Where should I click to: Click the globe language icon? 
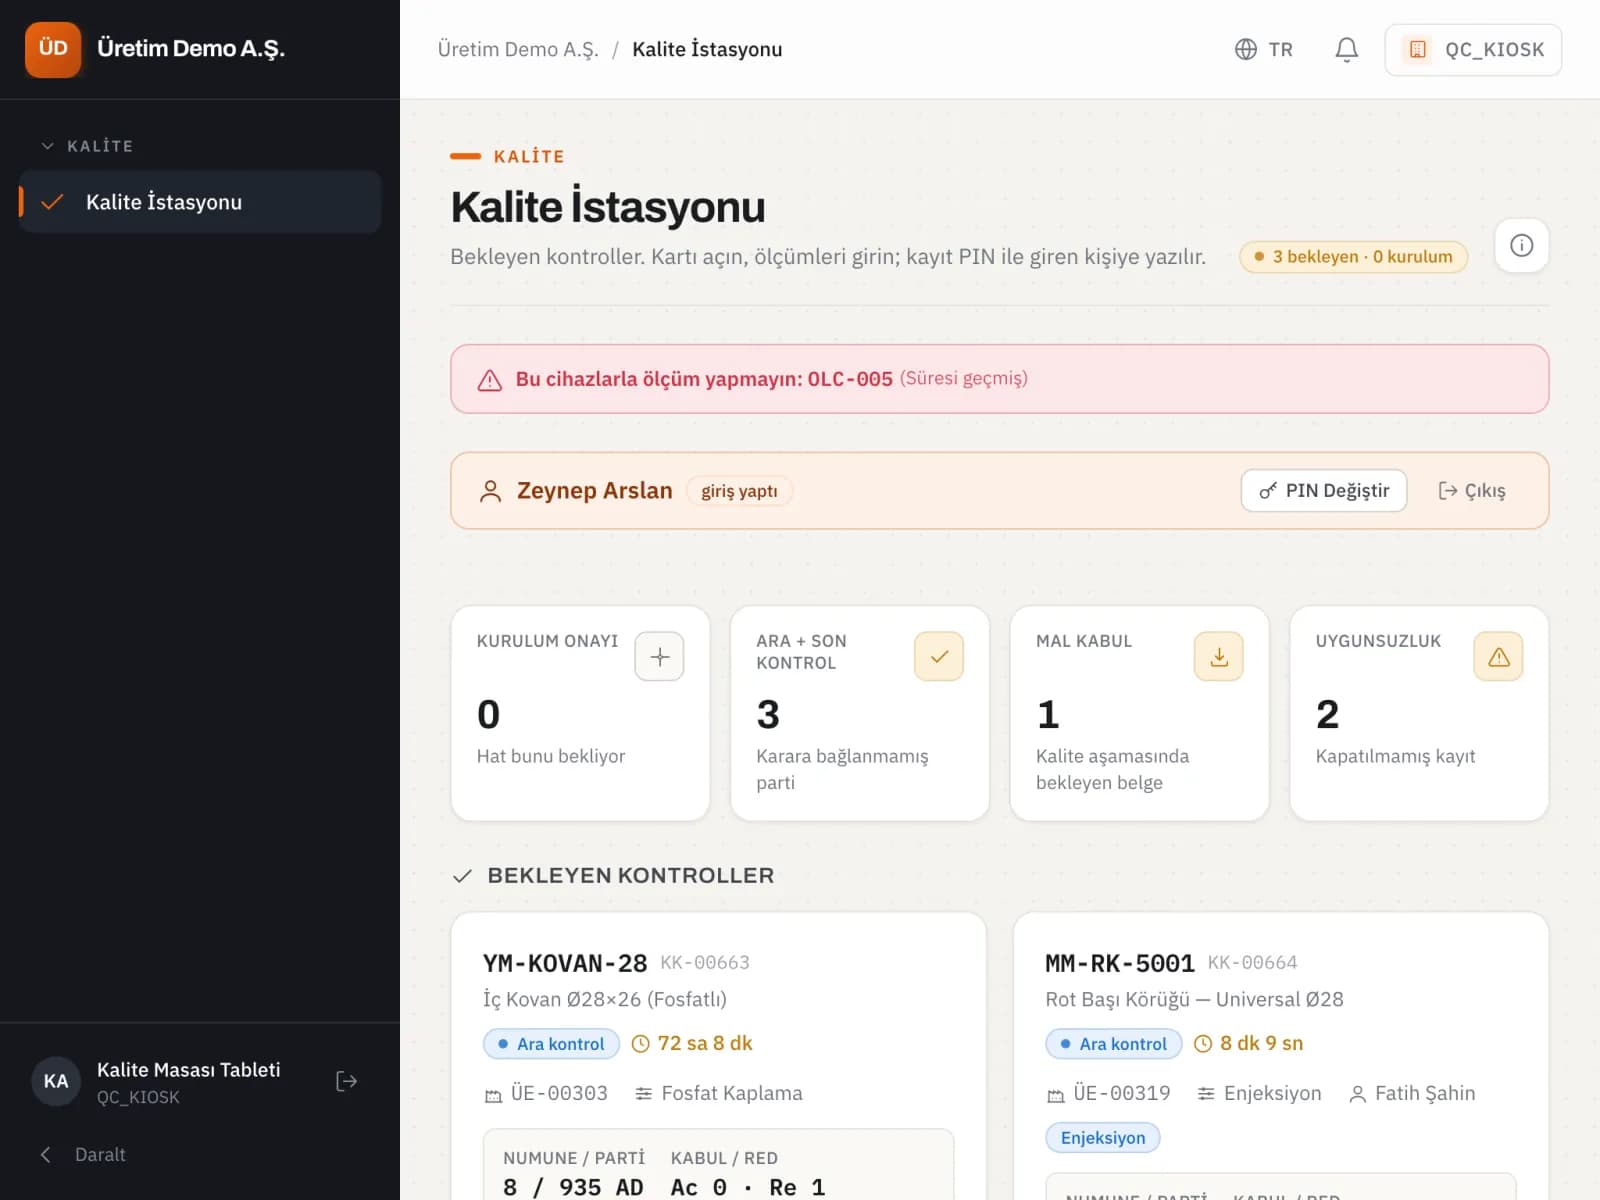coord(1245,49)
